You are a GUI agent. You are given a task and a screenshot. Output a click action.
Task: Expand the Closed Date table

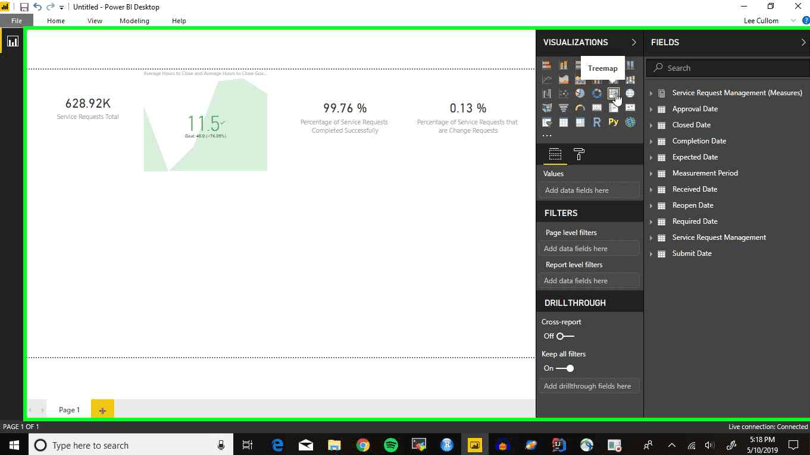coord(651,125)
